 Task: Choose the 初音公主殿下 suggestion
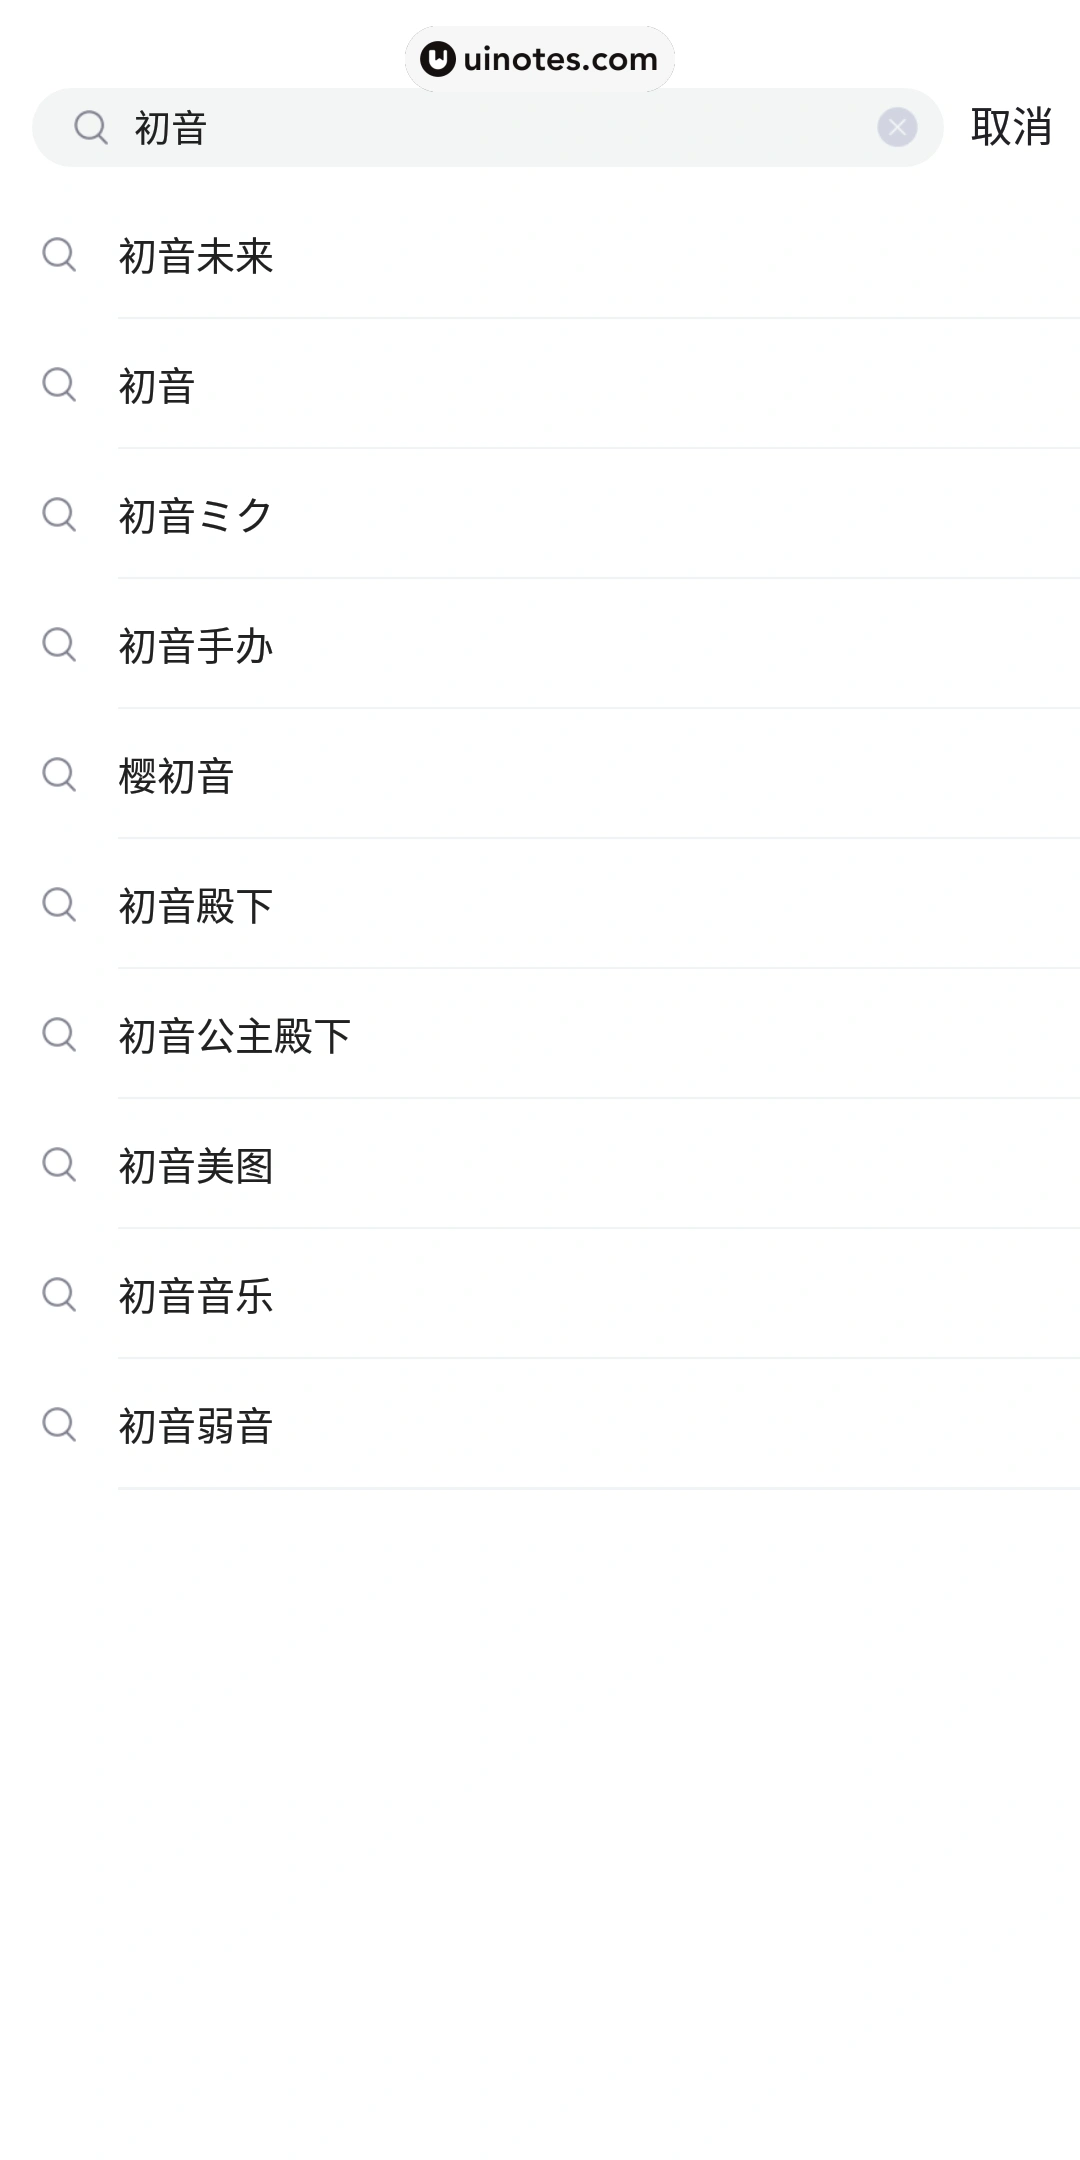coord(235,1036)
